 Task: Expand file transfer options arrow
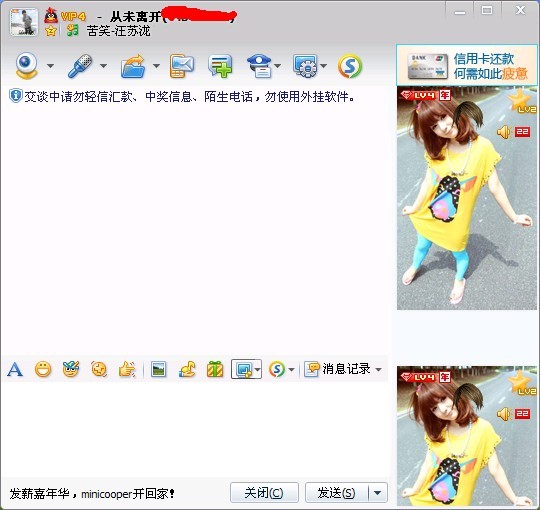point(156,66)
